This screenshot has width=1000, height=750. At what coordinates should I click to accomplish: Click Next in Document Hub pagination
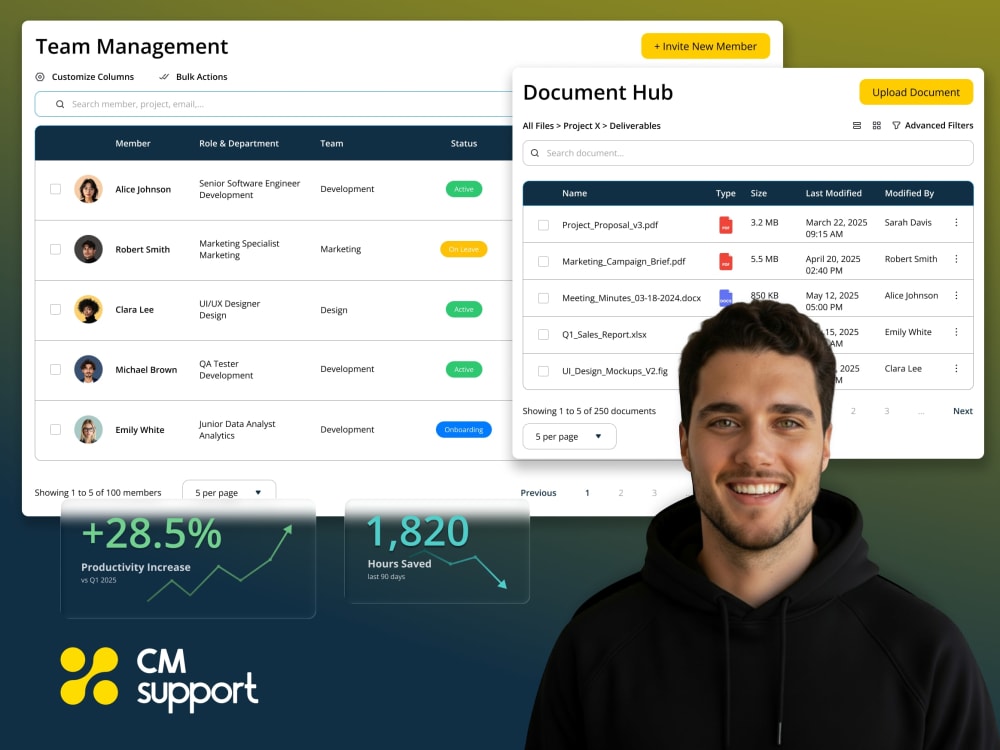(x=962, y=411)
